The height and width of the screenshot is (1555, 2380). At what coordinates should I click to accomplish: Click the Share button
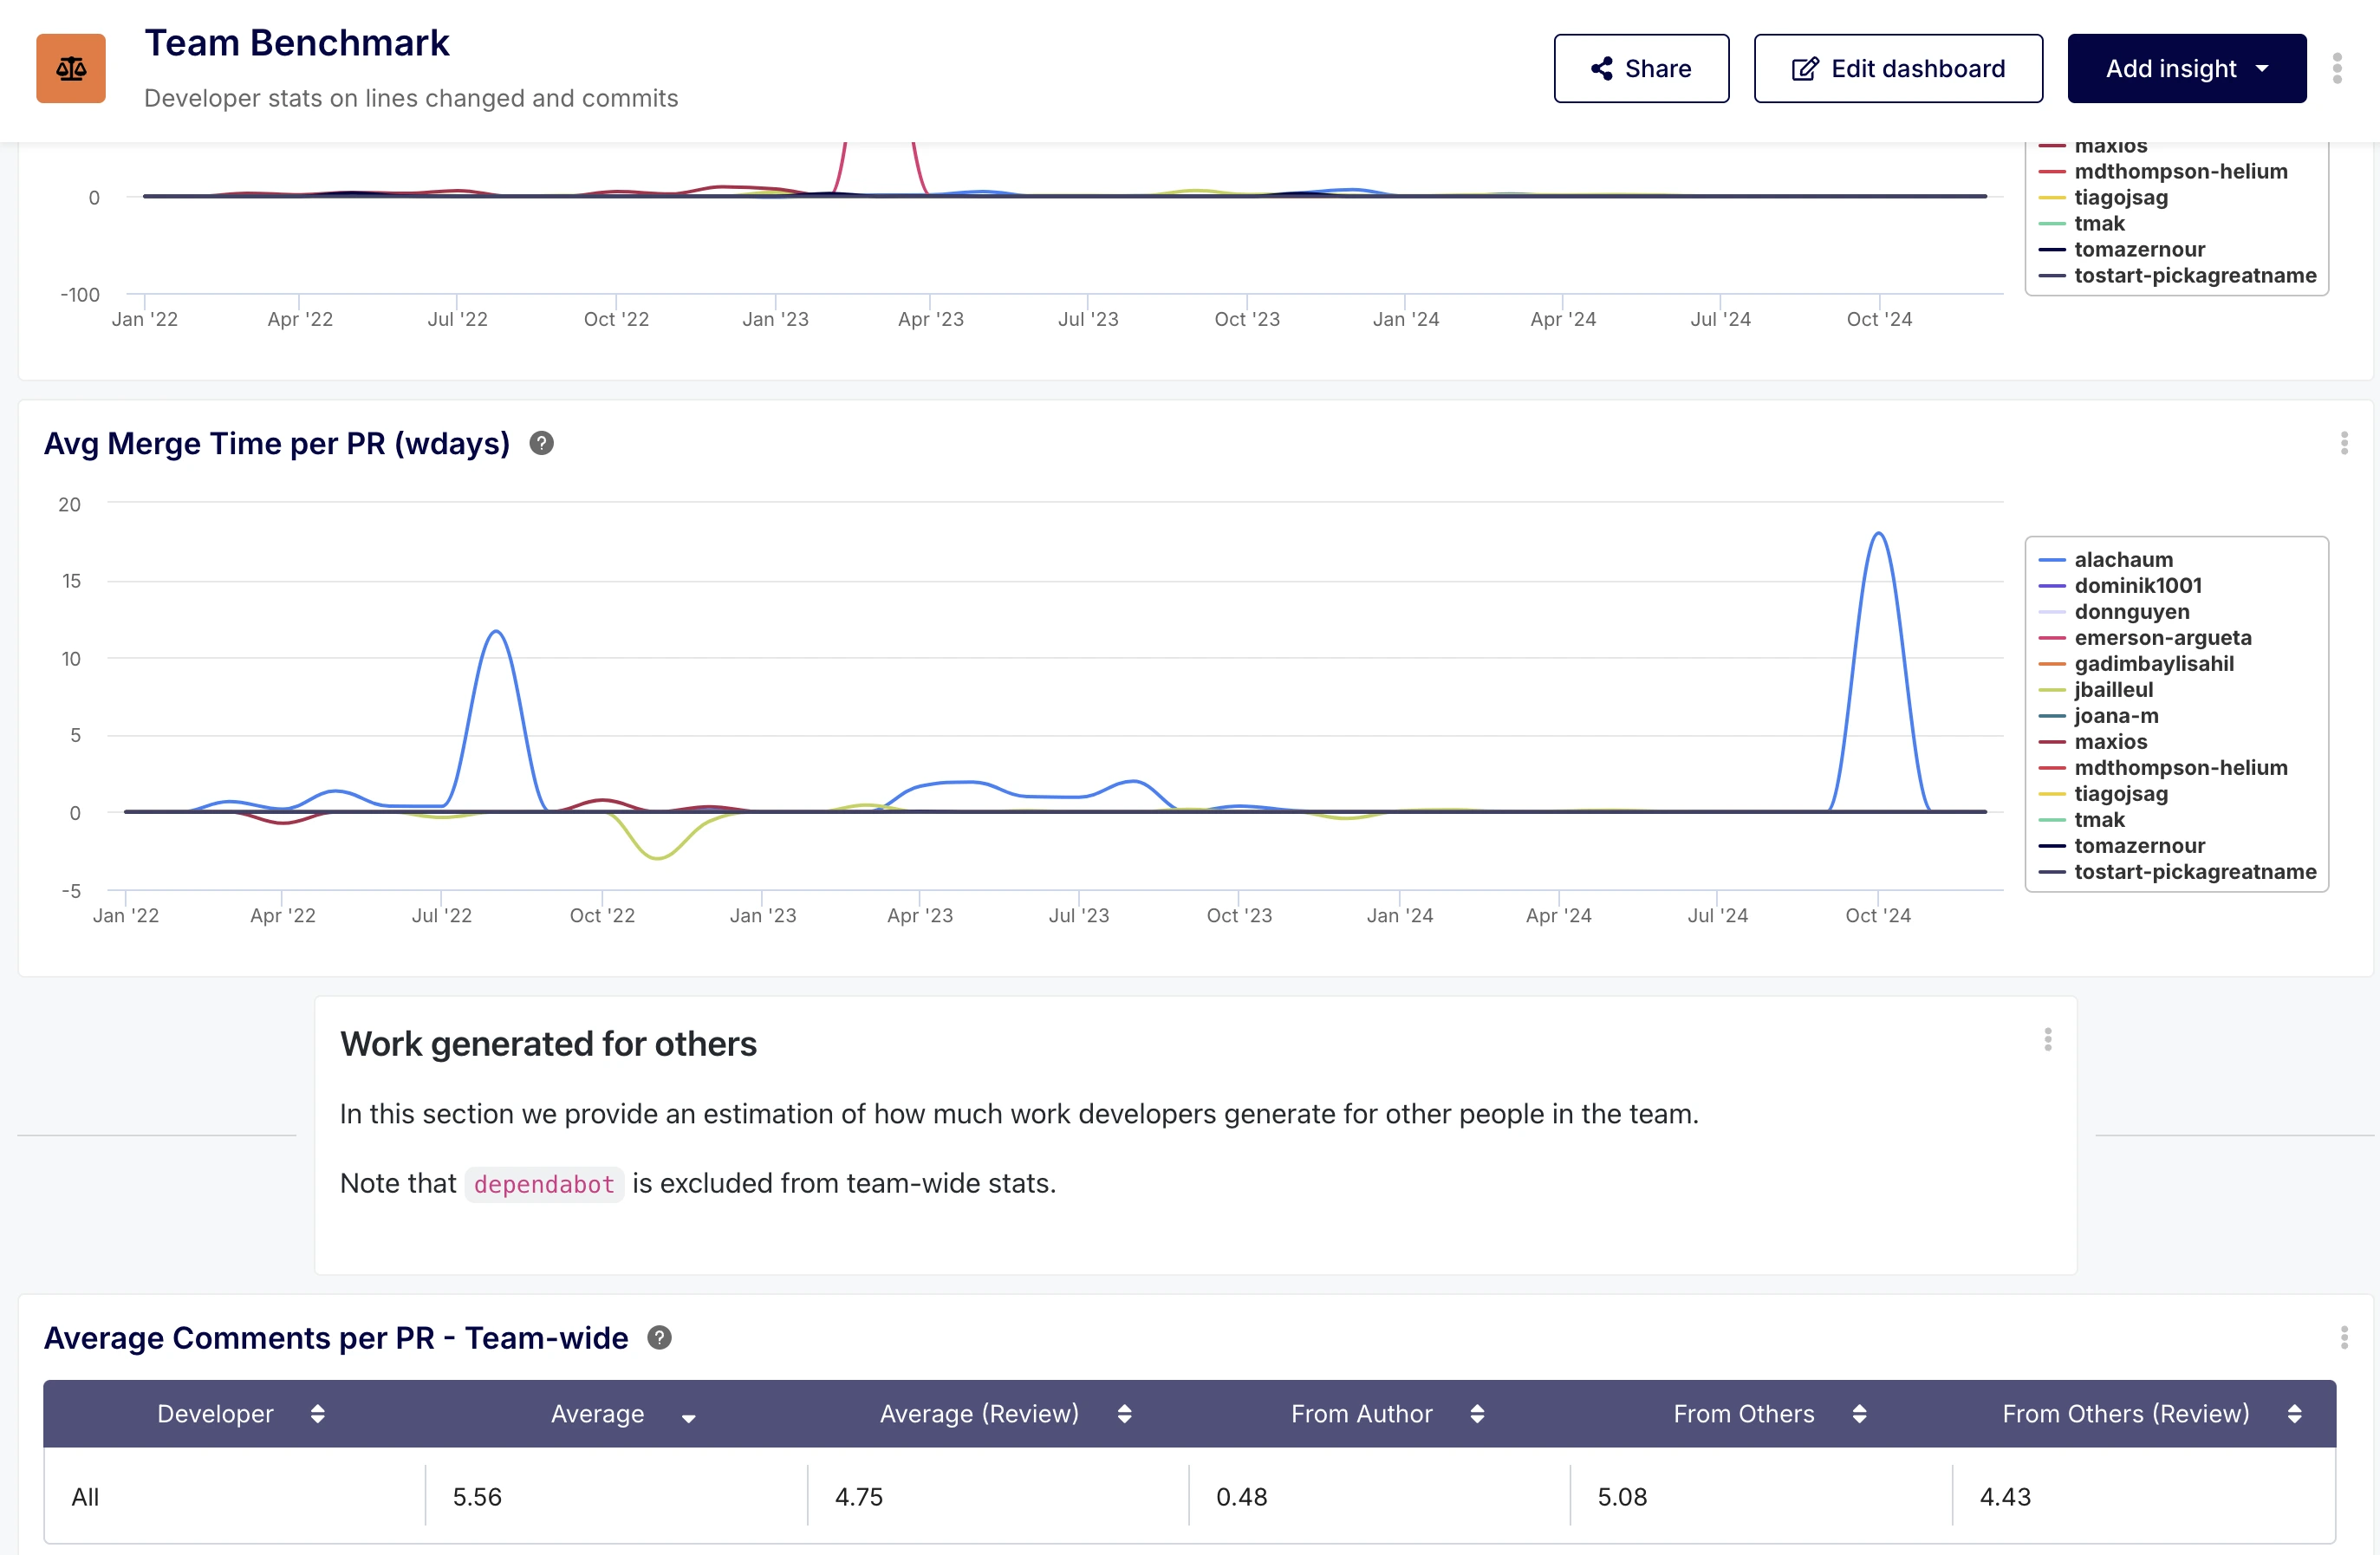[1640, 69]
